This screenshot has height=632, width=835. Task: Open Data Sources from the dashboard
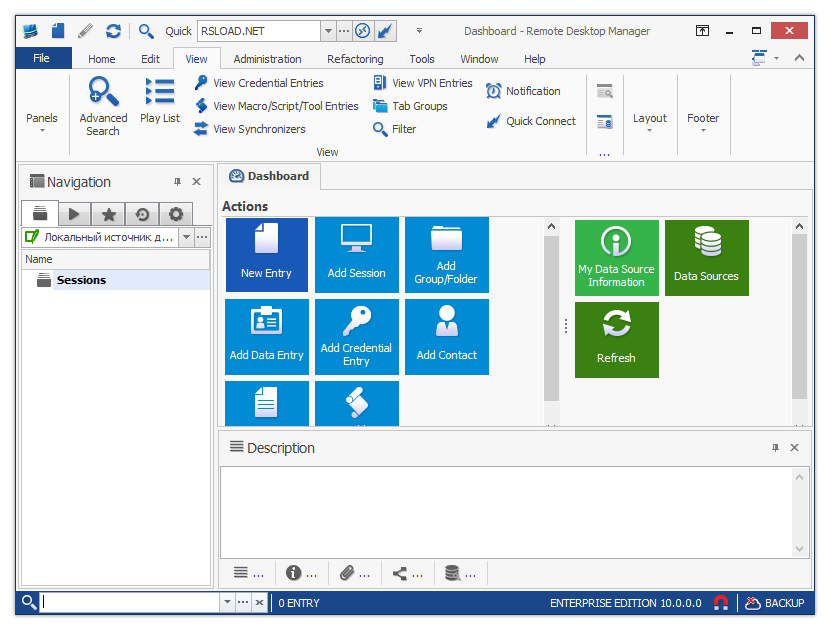(706, 258)
